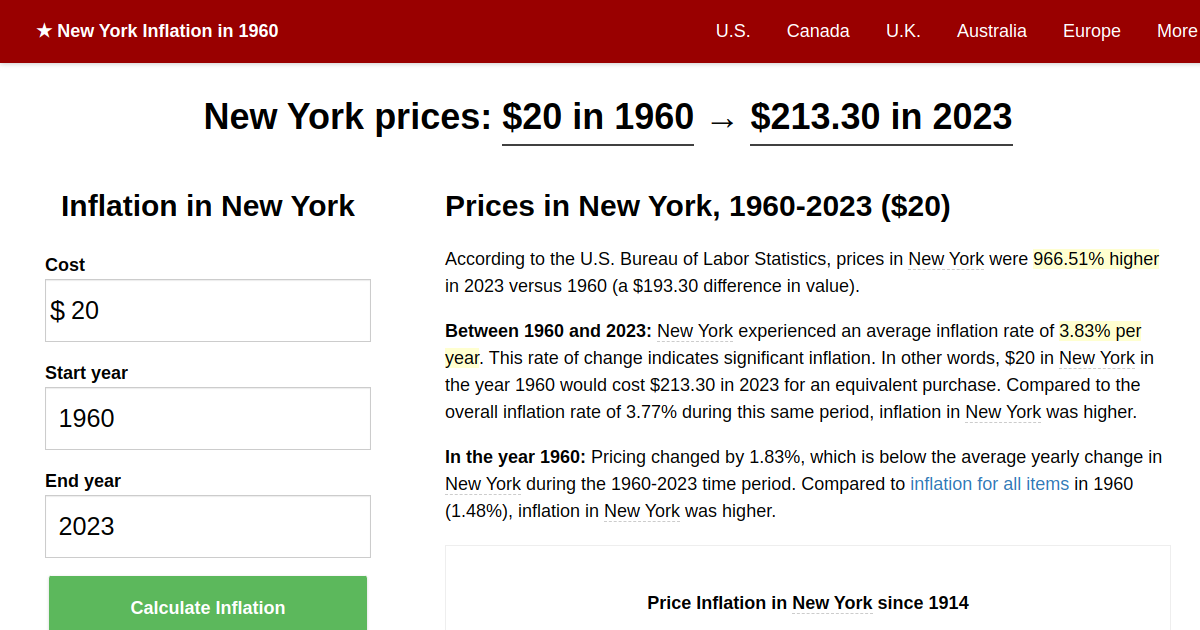Click the "New York Inflation in 1960" site title
Viewport: 1200px width, 630px height.
click(168, 30)
